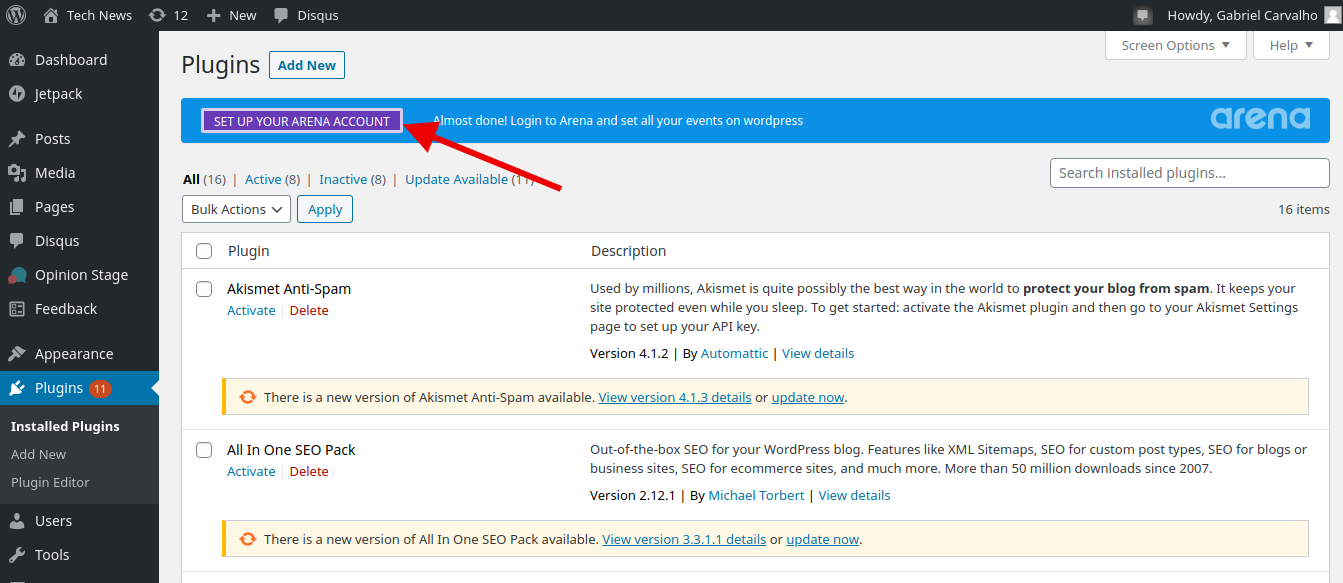Screen dimensions: 1343x583
Task: Open the Bulk Actions dropdown
Action: pyautogui.click(x=236, y=209)
